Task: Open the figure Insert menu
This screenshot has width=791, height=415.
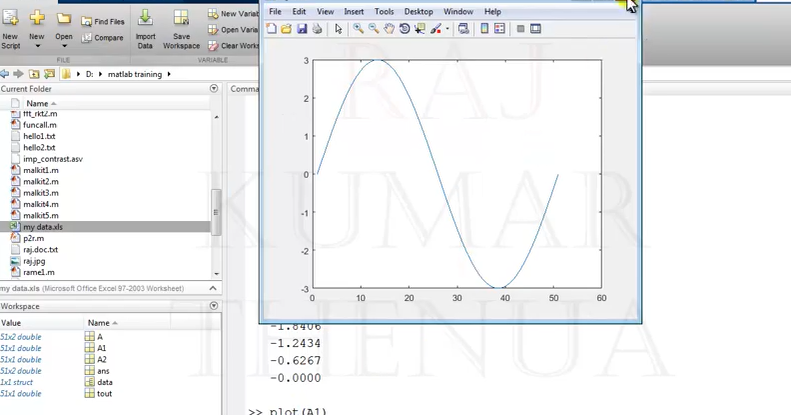Action: click(354, 11)
